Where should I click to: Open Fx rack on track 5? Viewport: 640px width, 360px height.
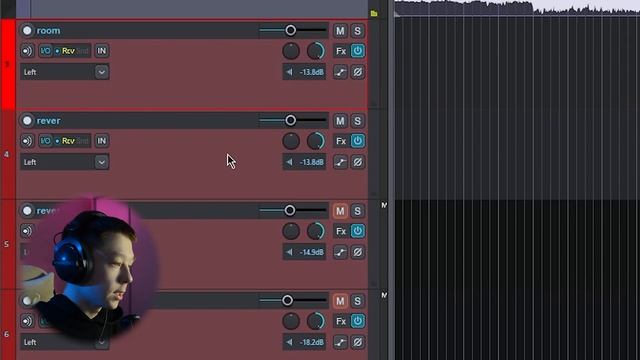click(x=341, y=231)
